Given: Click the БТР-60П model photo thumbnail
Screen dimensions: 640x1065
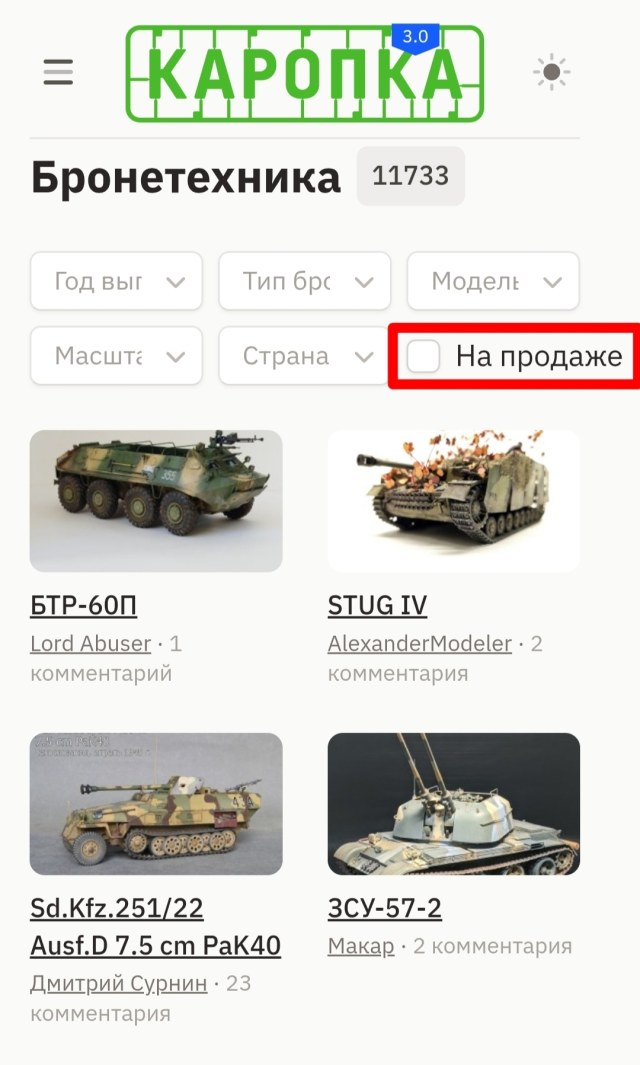Looking at the screenshot, I should pos(156,501).
